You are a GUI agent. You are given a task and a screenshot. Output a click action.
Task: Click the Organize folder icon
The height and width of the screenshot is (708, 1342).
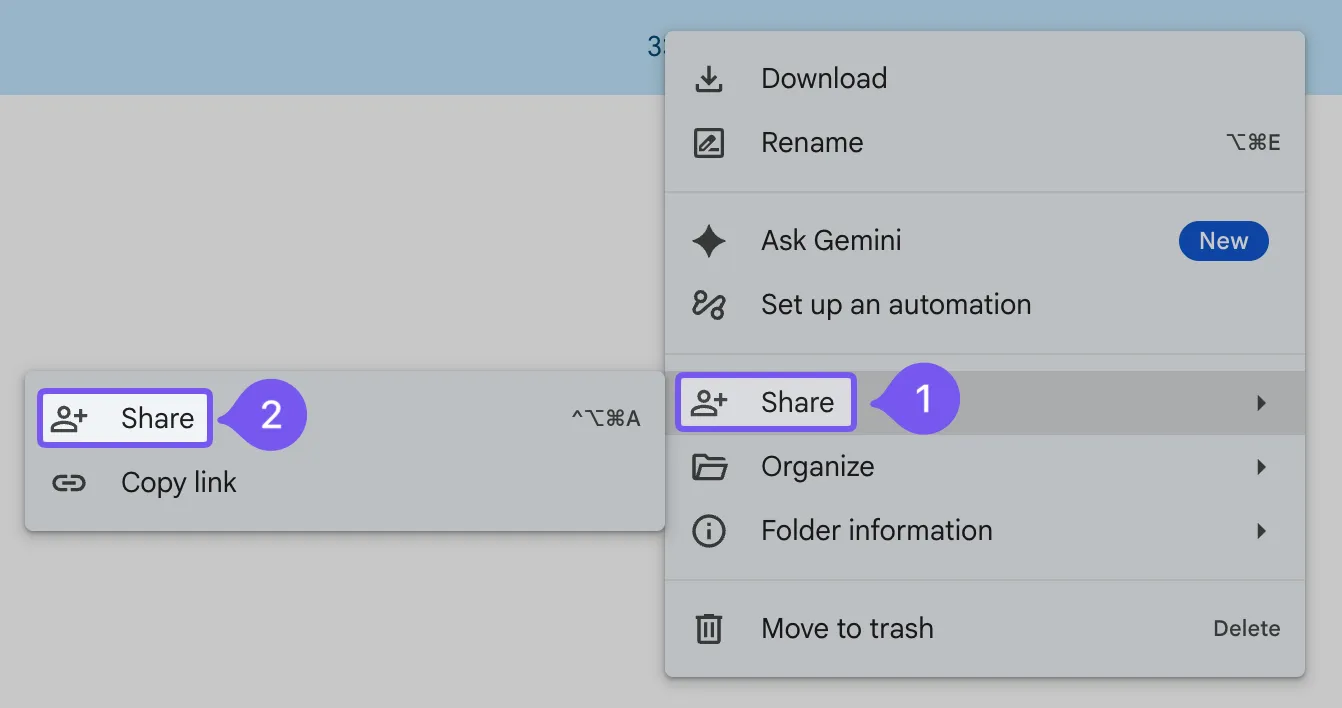(709, 467)
